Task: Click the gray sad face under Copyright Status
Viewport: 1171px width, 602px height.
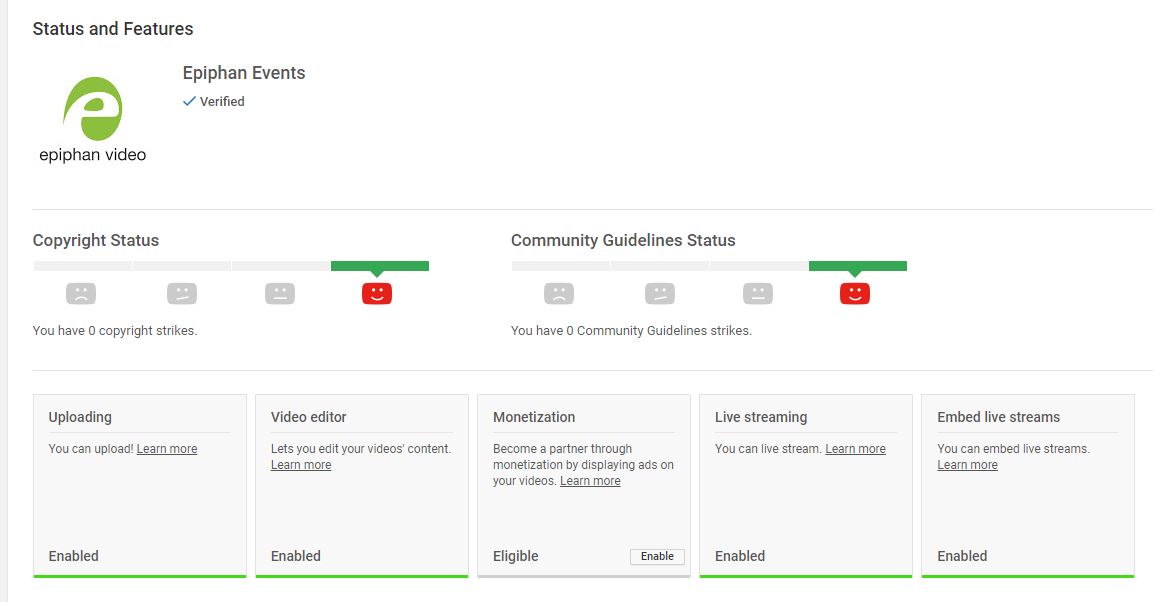Action: 81,294
